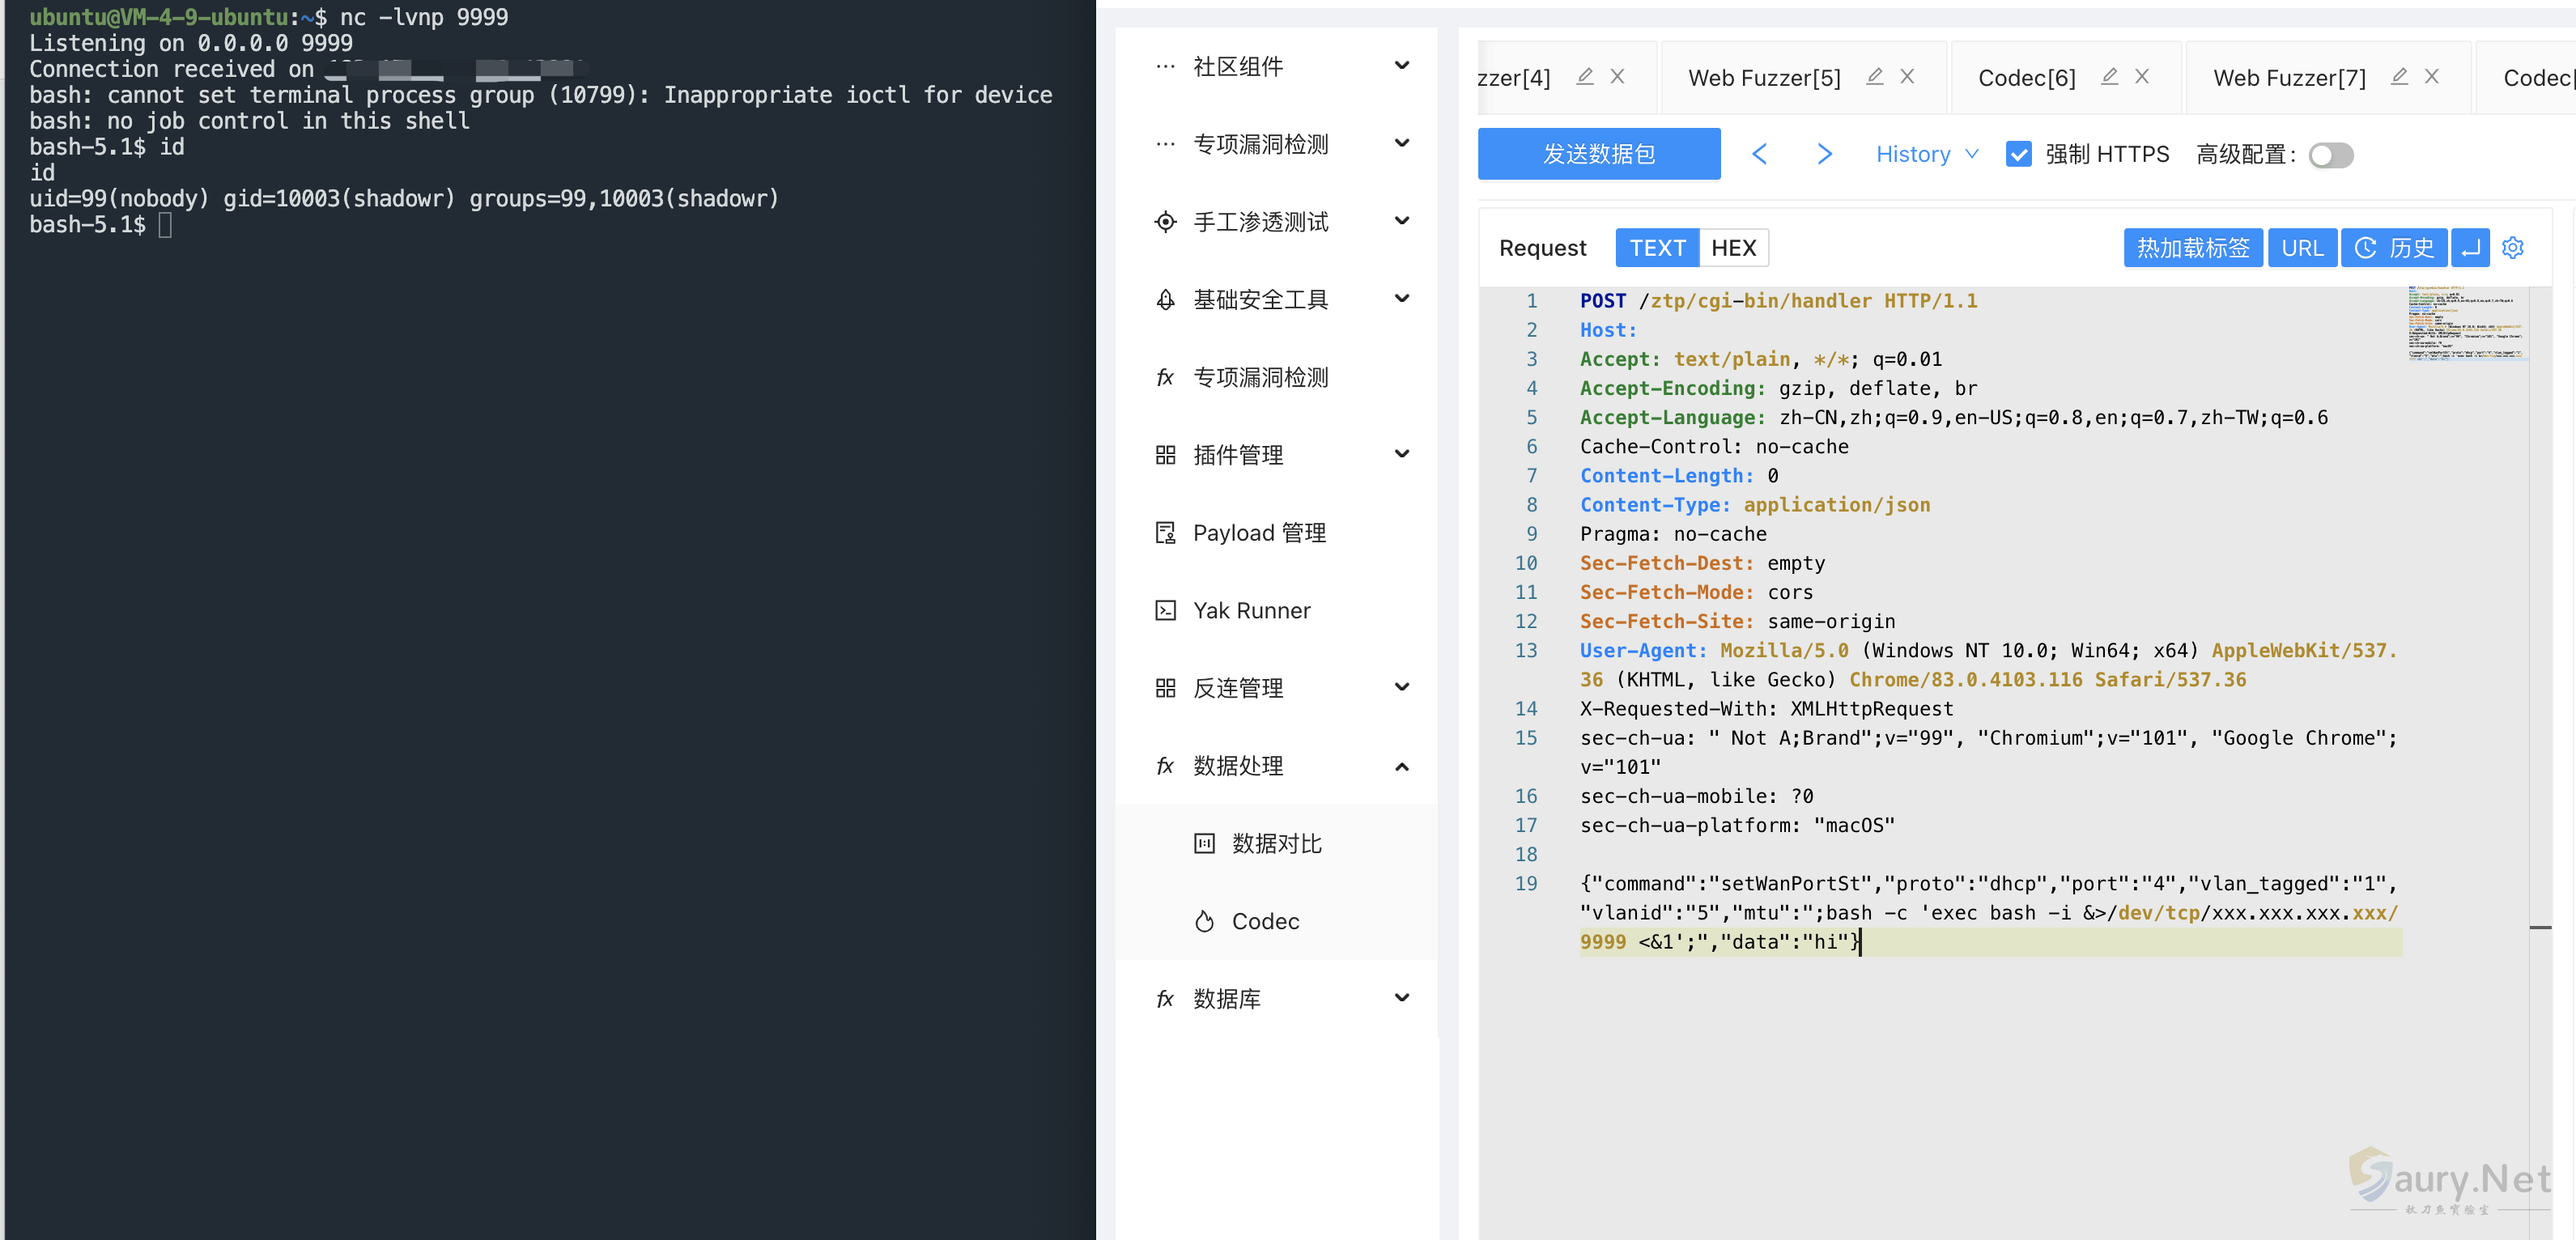2576x1240 pixels.
Task: Toggle the 强制 HTTPS checkbox
Action: 2018,154
